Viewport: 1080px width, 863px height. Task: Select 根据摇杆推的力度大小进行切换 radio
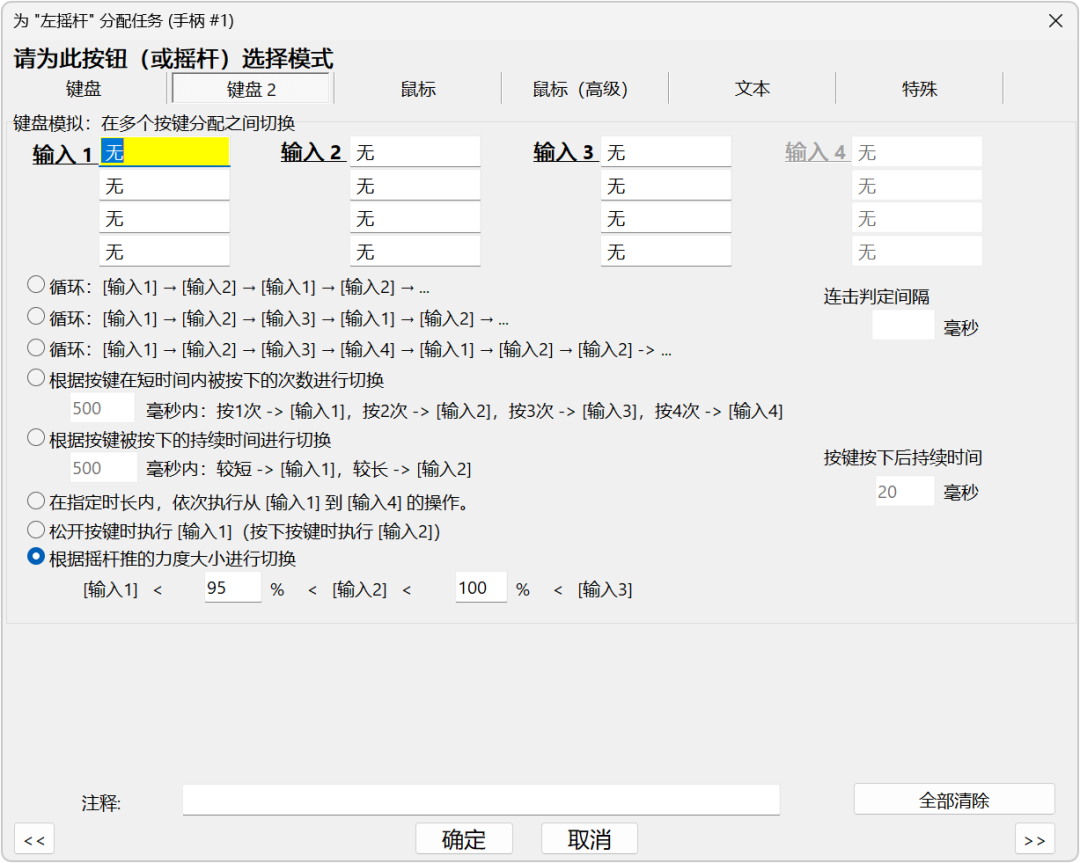coord(36,557)
